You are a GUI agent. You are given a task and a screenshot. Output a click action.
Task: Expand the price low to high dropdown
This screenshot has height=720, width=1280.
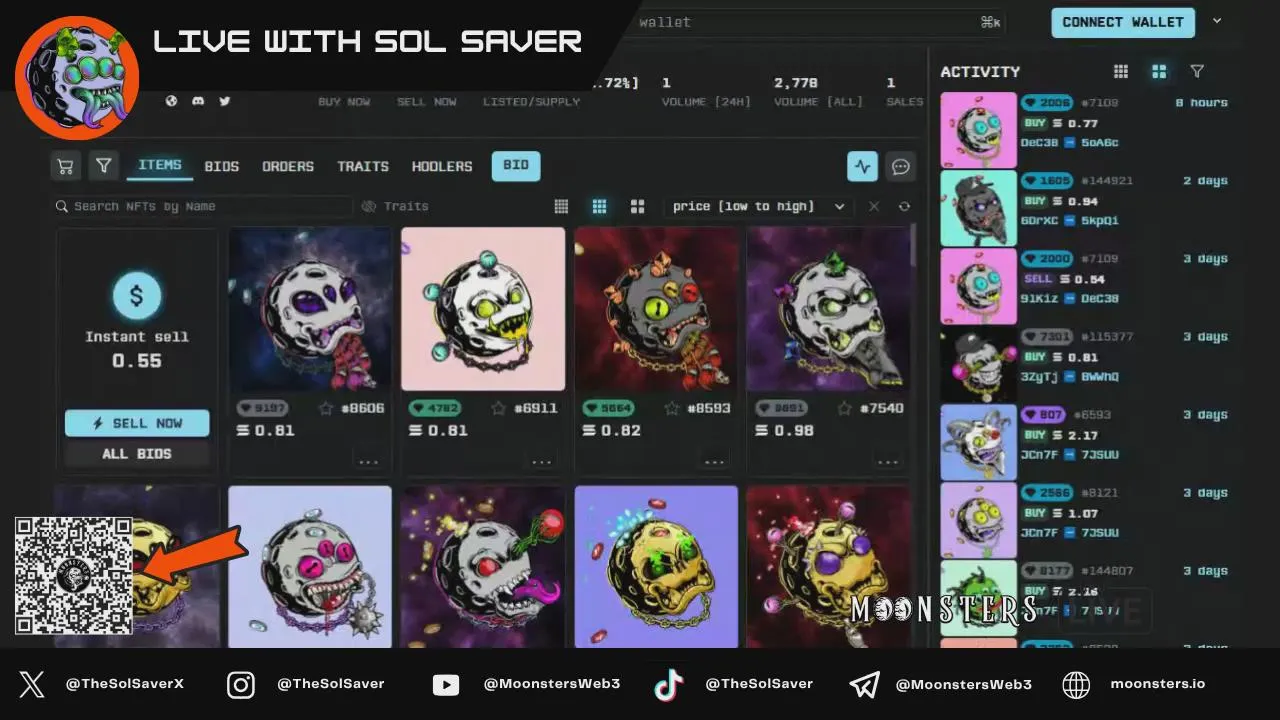pos(758,206)
